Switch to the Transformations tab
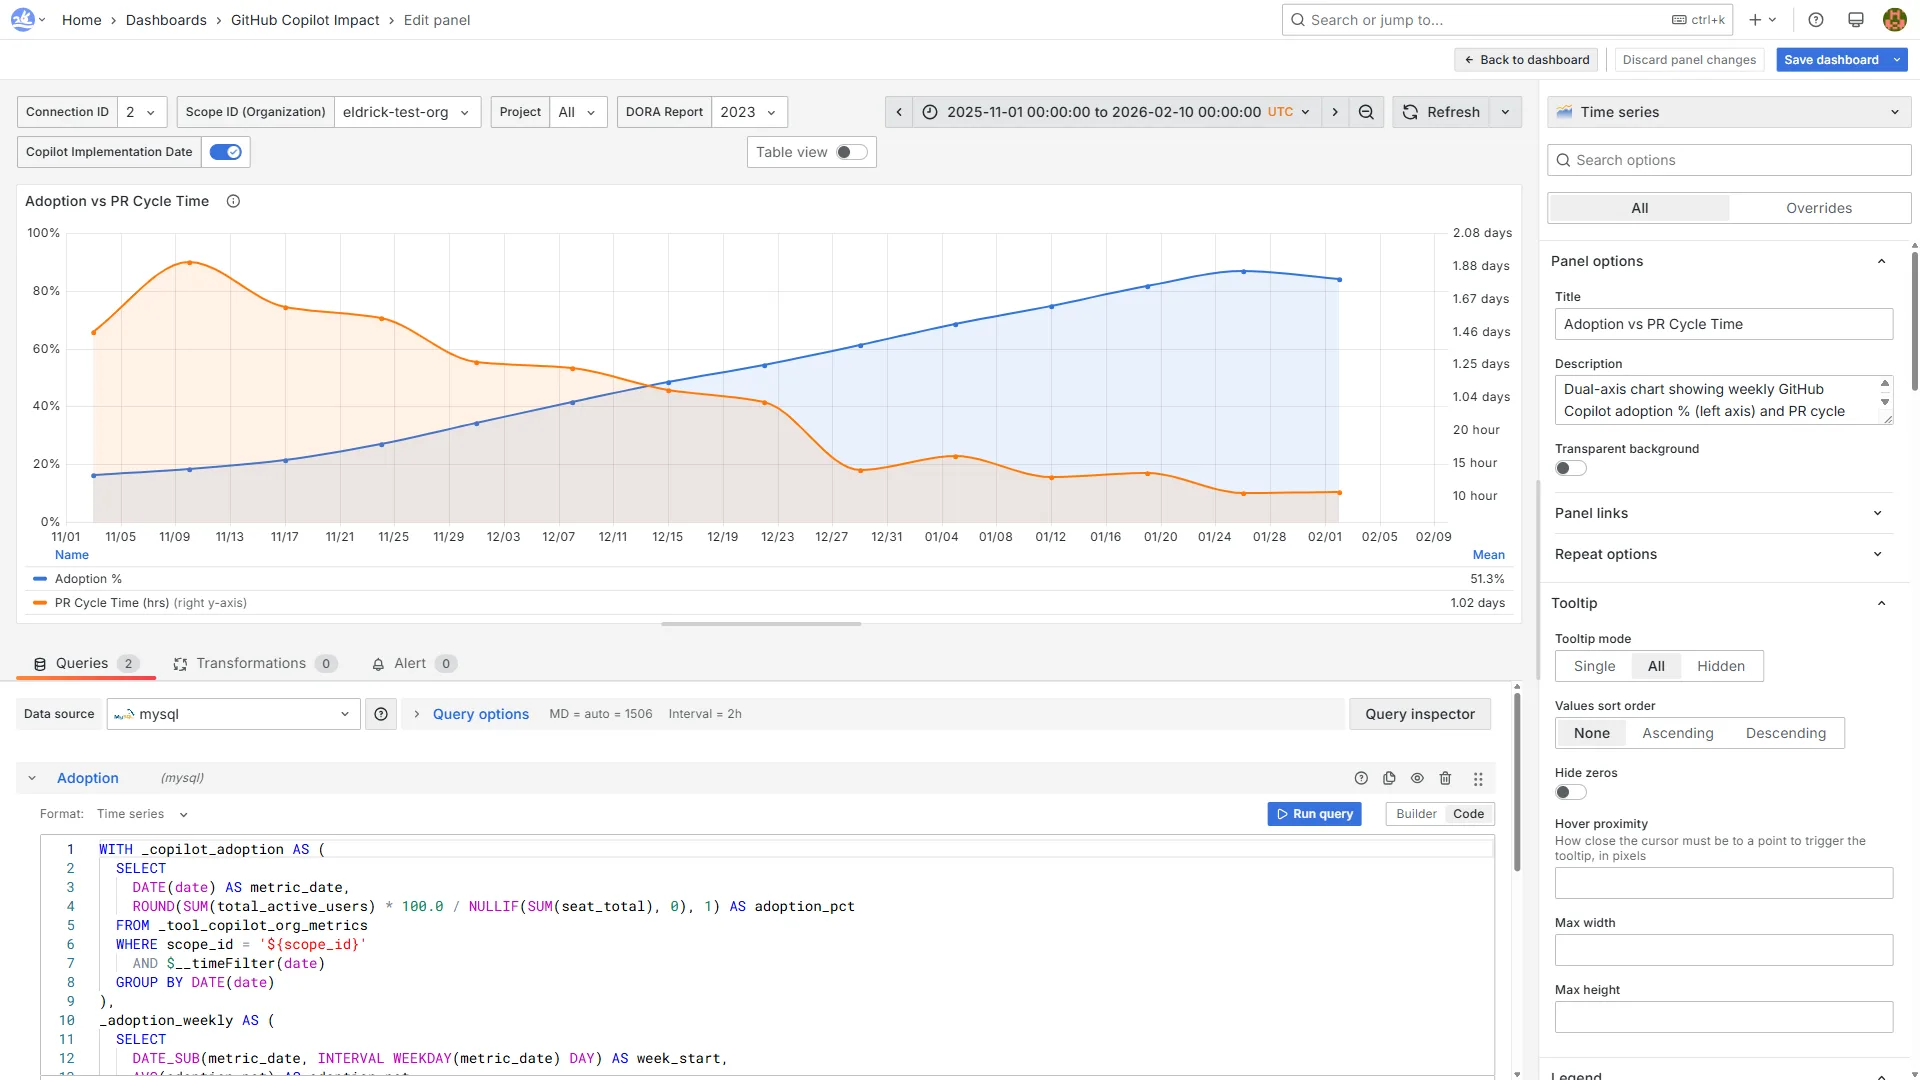 [x=251, y=663]
